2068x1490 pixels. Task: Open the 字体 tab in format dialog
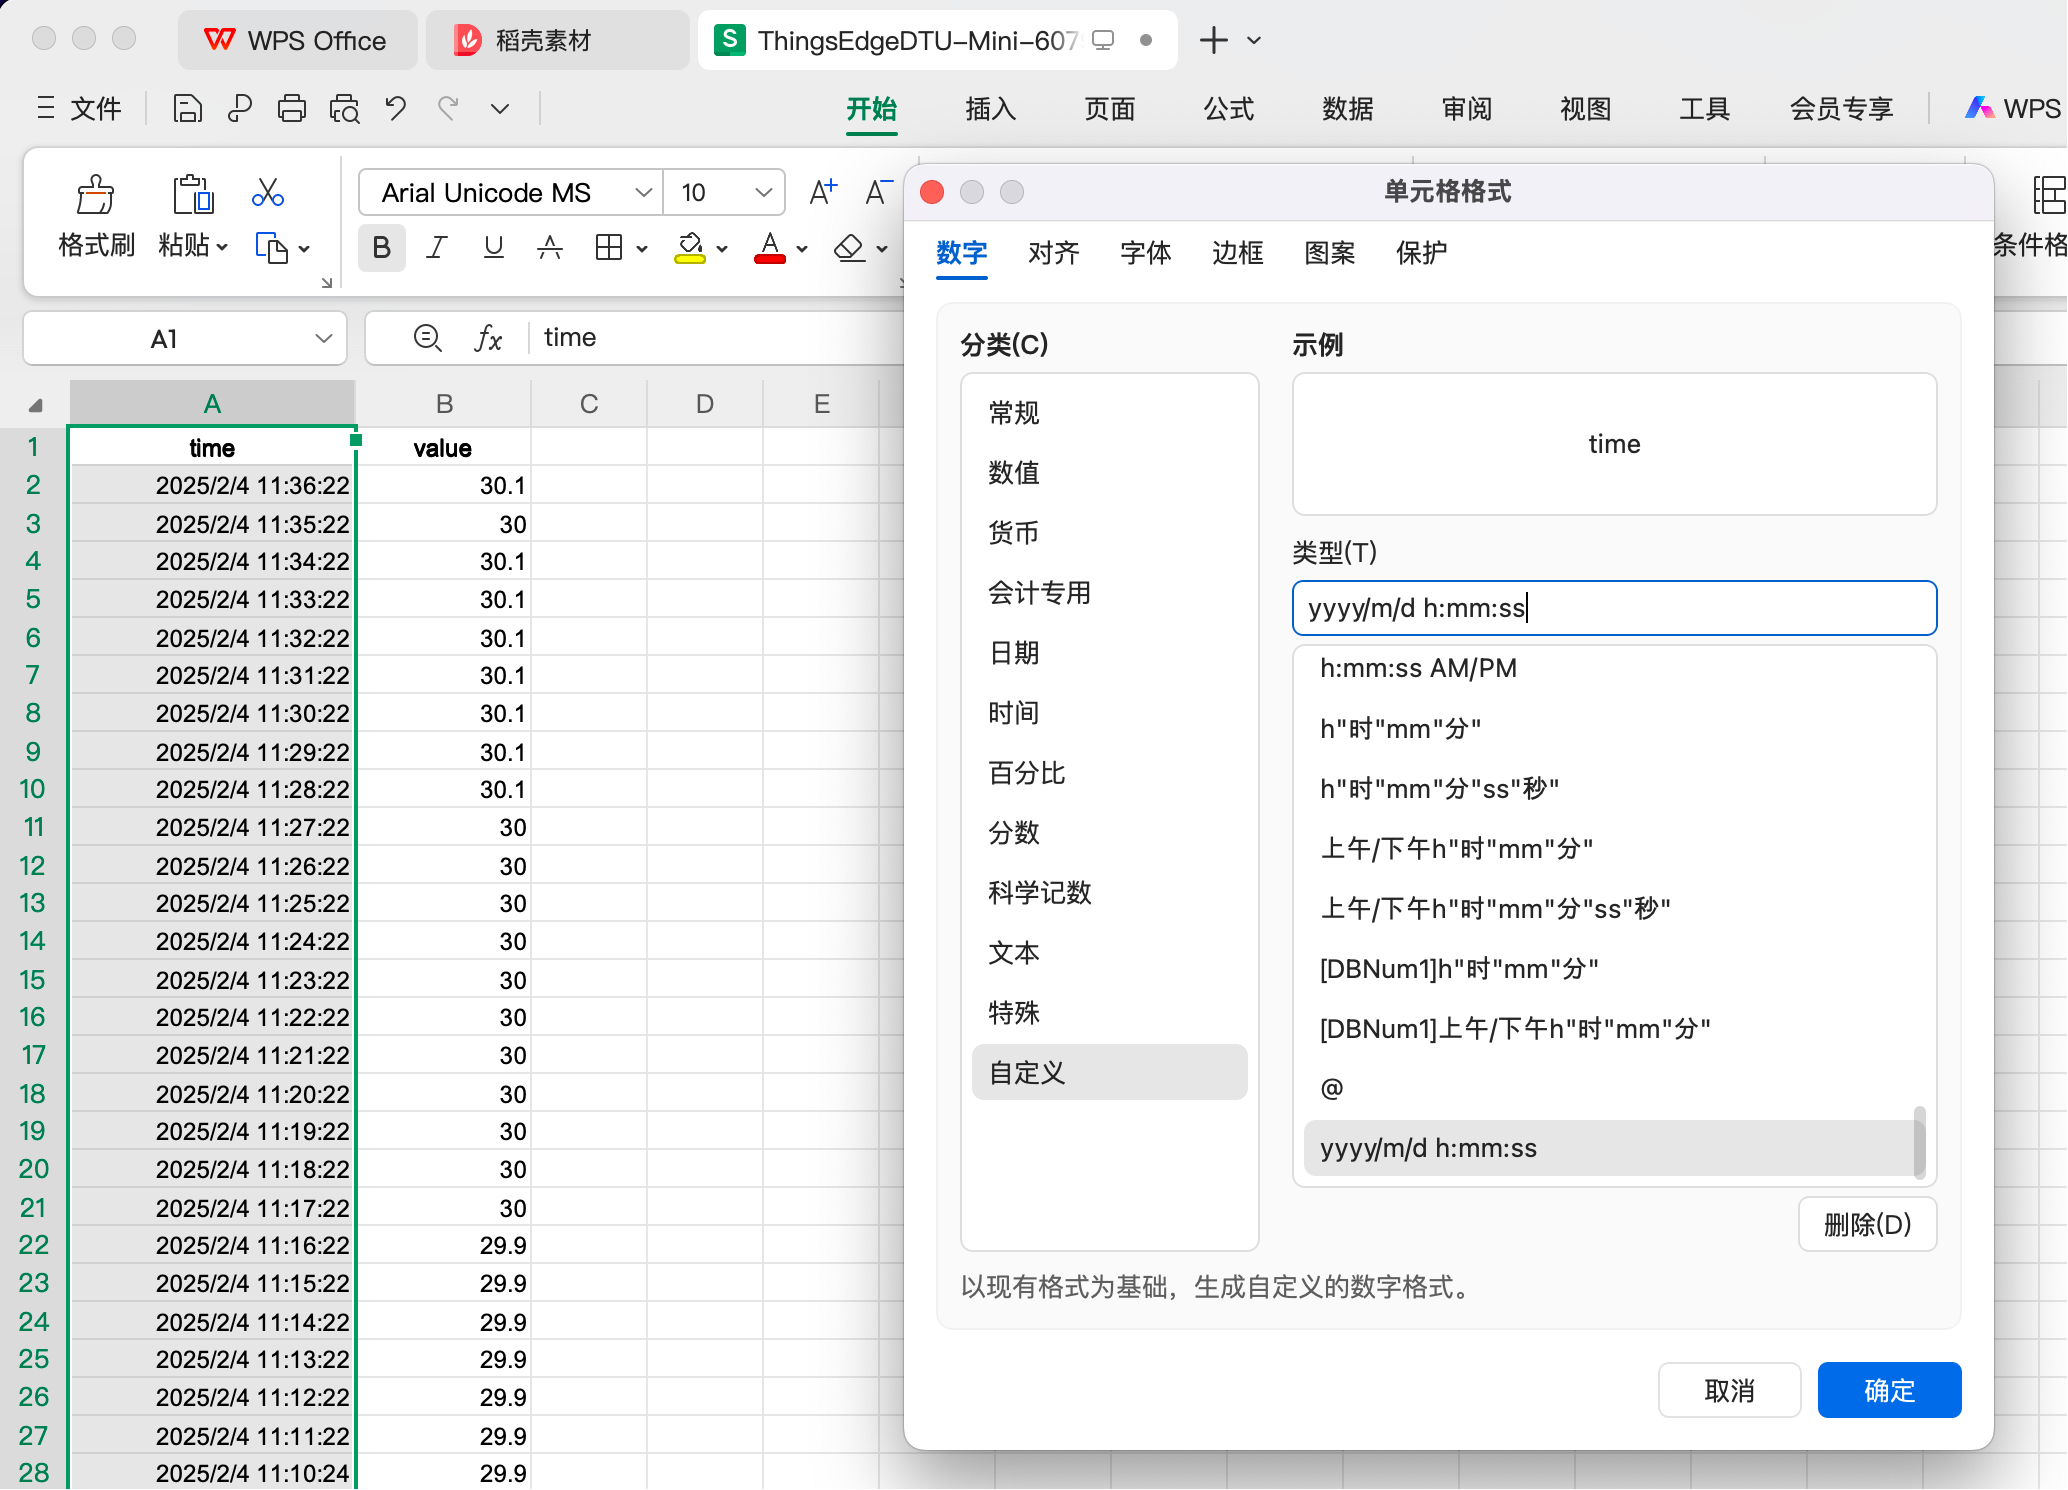(1146, 252)
